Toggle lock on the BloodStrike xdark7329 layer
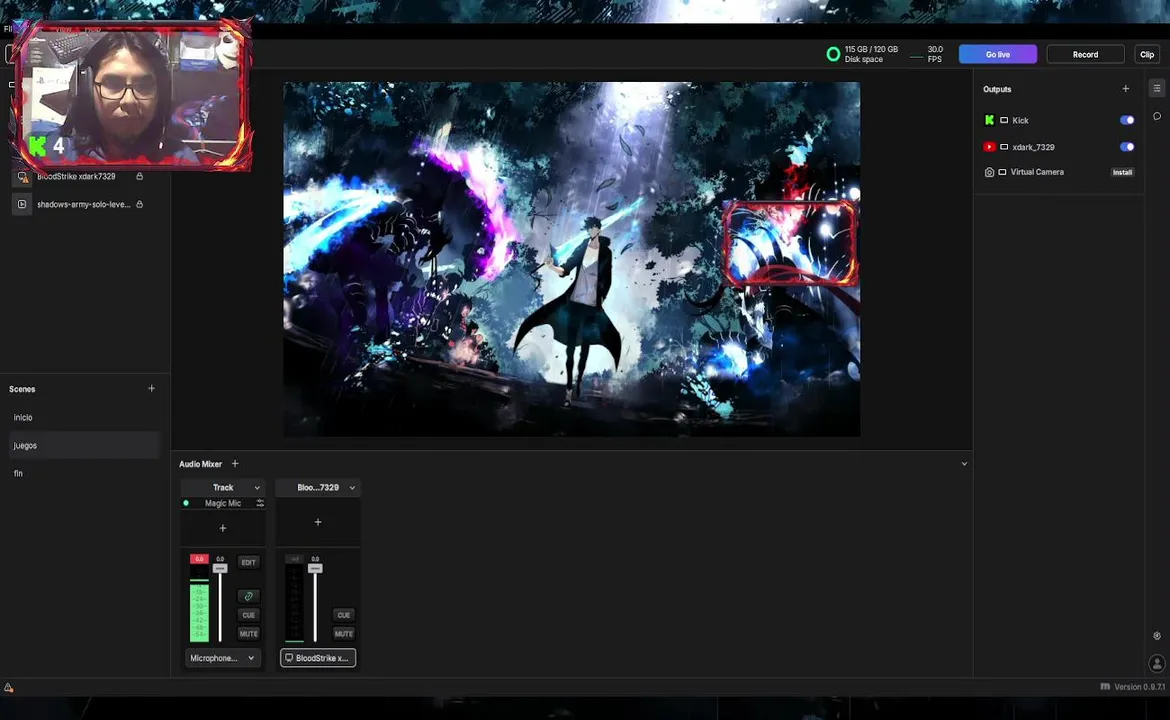This screenshot has width=1170, height=720. tap(140, 176)
